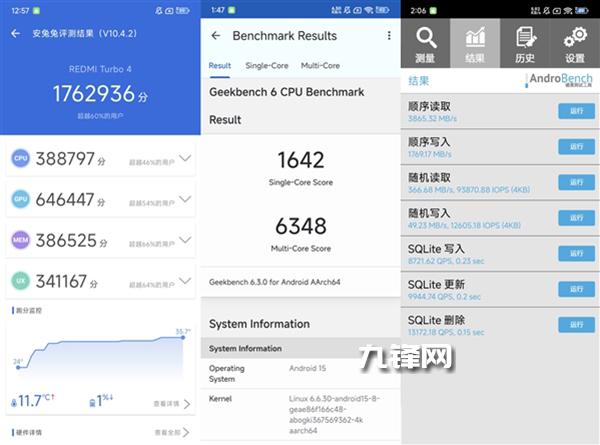Expand the GPU score details
This screenshot has height=445, width=600.
[184, 199]
